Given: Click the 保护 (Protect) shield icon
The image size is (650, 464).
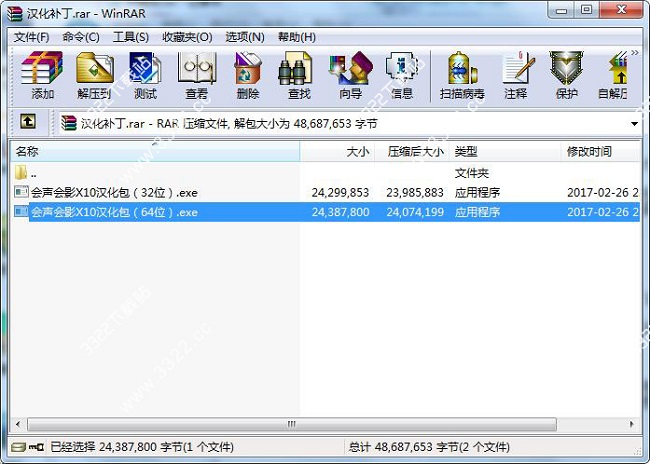Looking at the screenshot, I should (x=566, y=75).
